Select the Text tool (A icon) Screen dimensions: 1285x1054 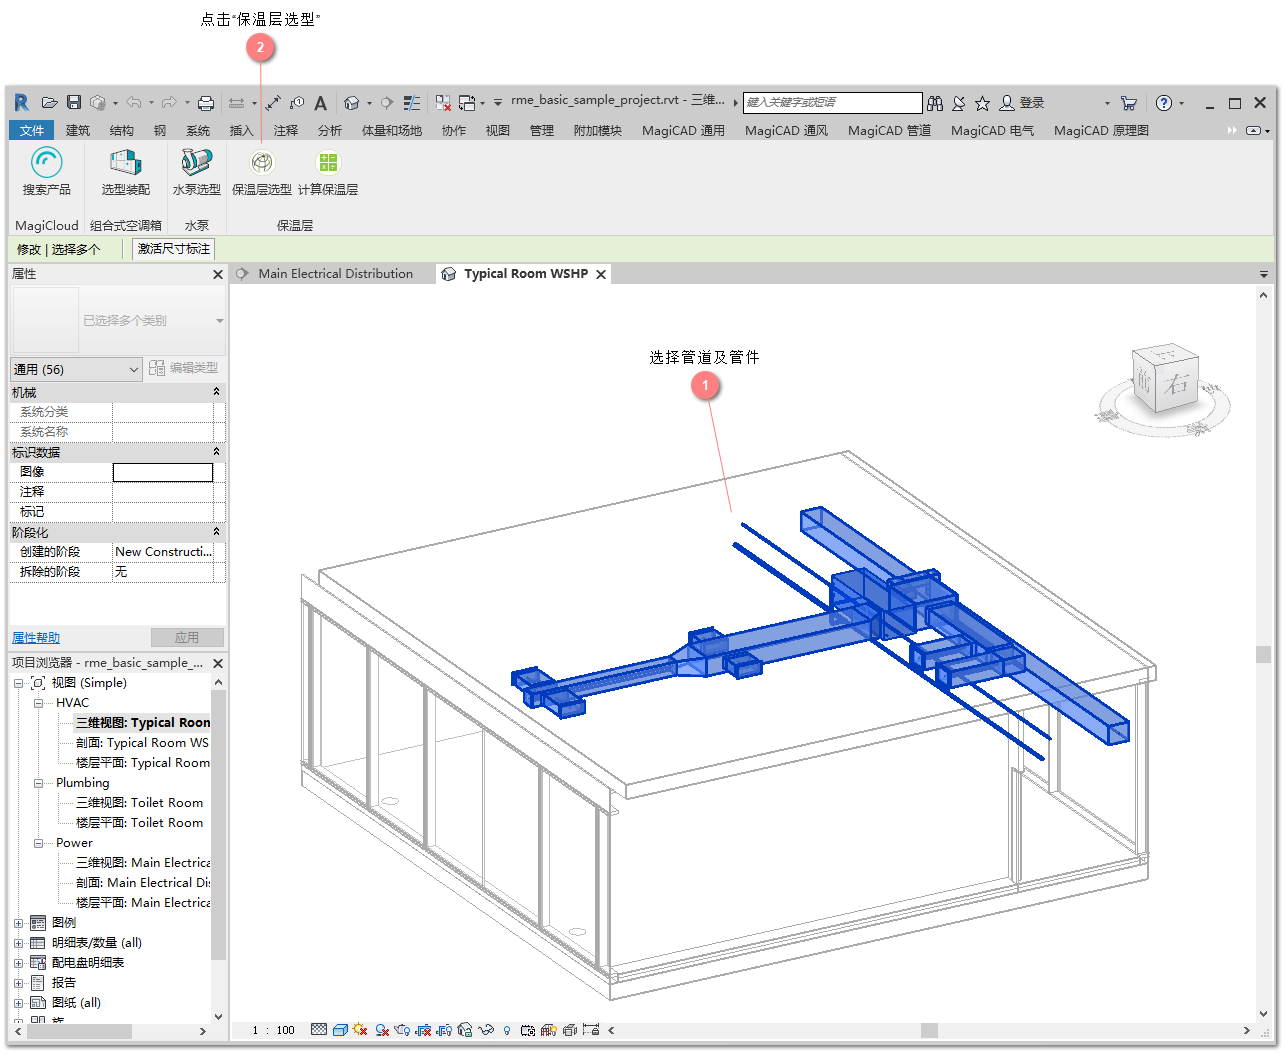tap(320, 103)
